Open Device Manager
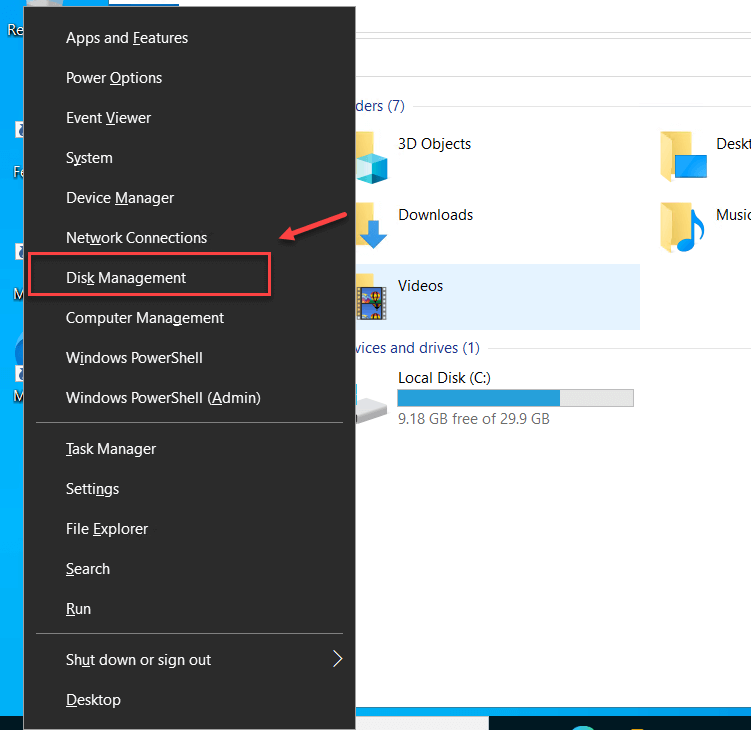 pos(120,198)
